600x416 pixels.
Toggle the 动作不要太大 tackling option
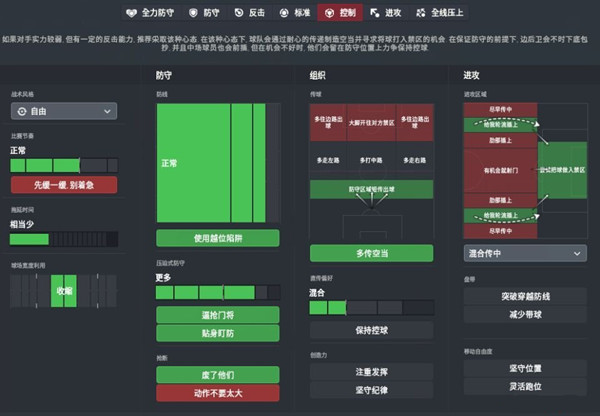coord(218,393)
